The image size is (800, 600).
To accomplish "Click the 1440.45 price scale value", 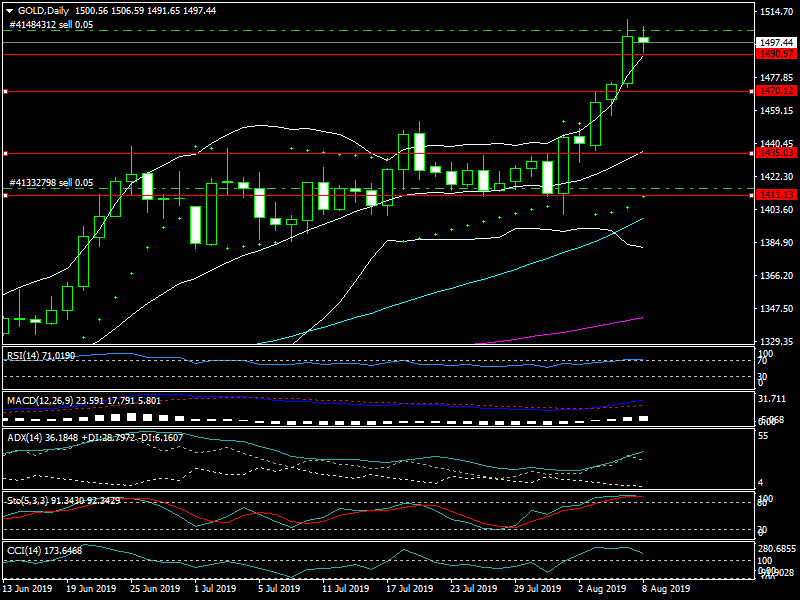I will 777,144.
